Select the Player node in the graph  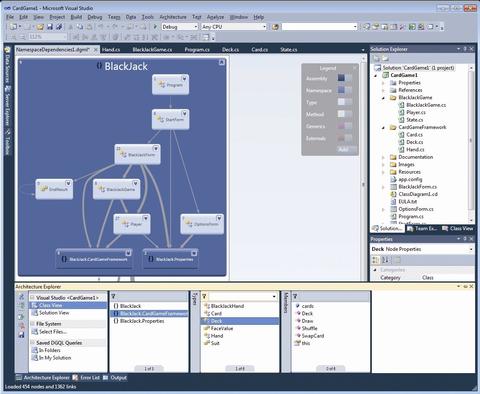click(x=132, y=224)
